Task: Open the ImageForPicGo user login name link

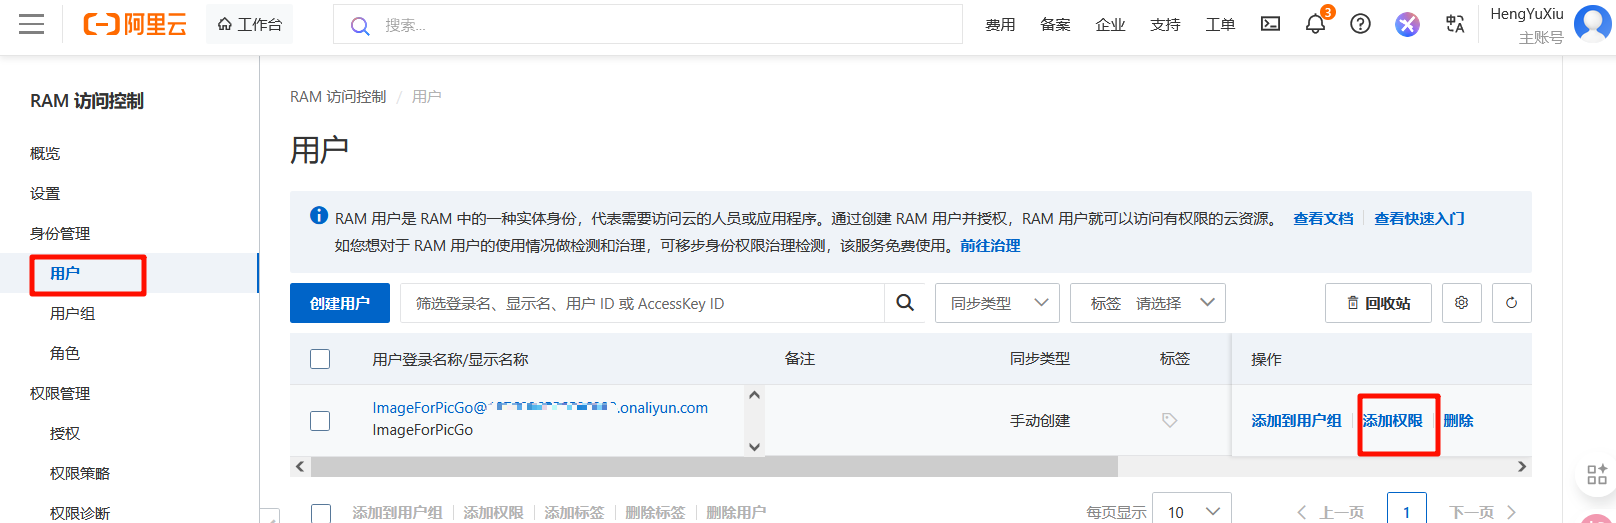Action: [x=540, y=408]
